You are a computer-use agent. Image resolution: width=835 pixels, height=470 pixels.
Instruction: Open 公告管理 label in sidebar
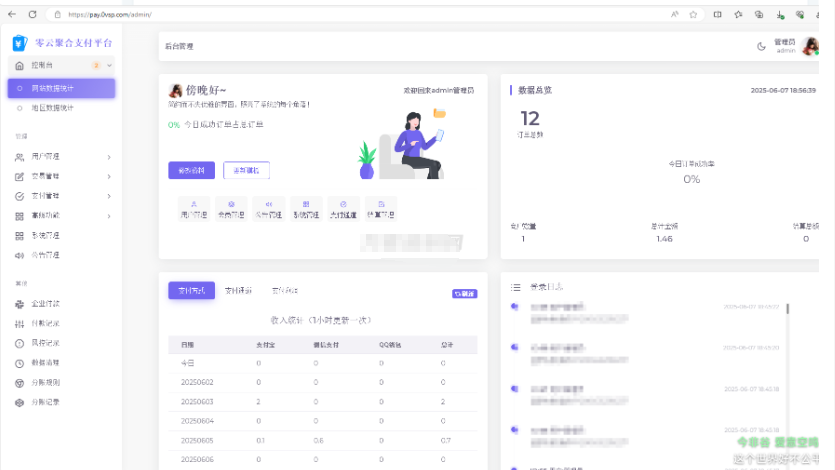click(46, 255)
